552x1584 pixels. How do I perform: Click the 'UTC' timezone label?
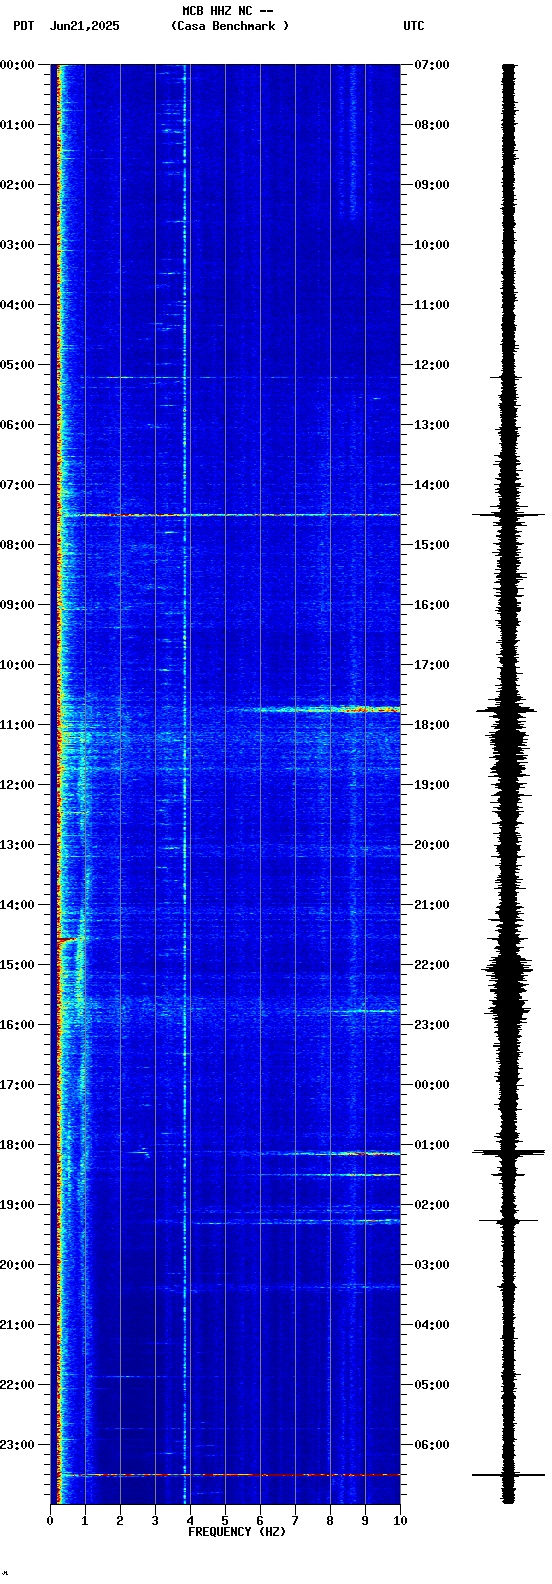(x=414, y=26)
